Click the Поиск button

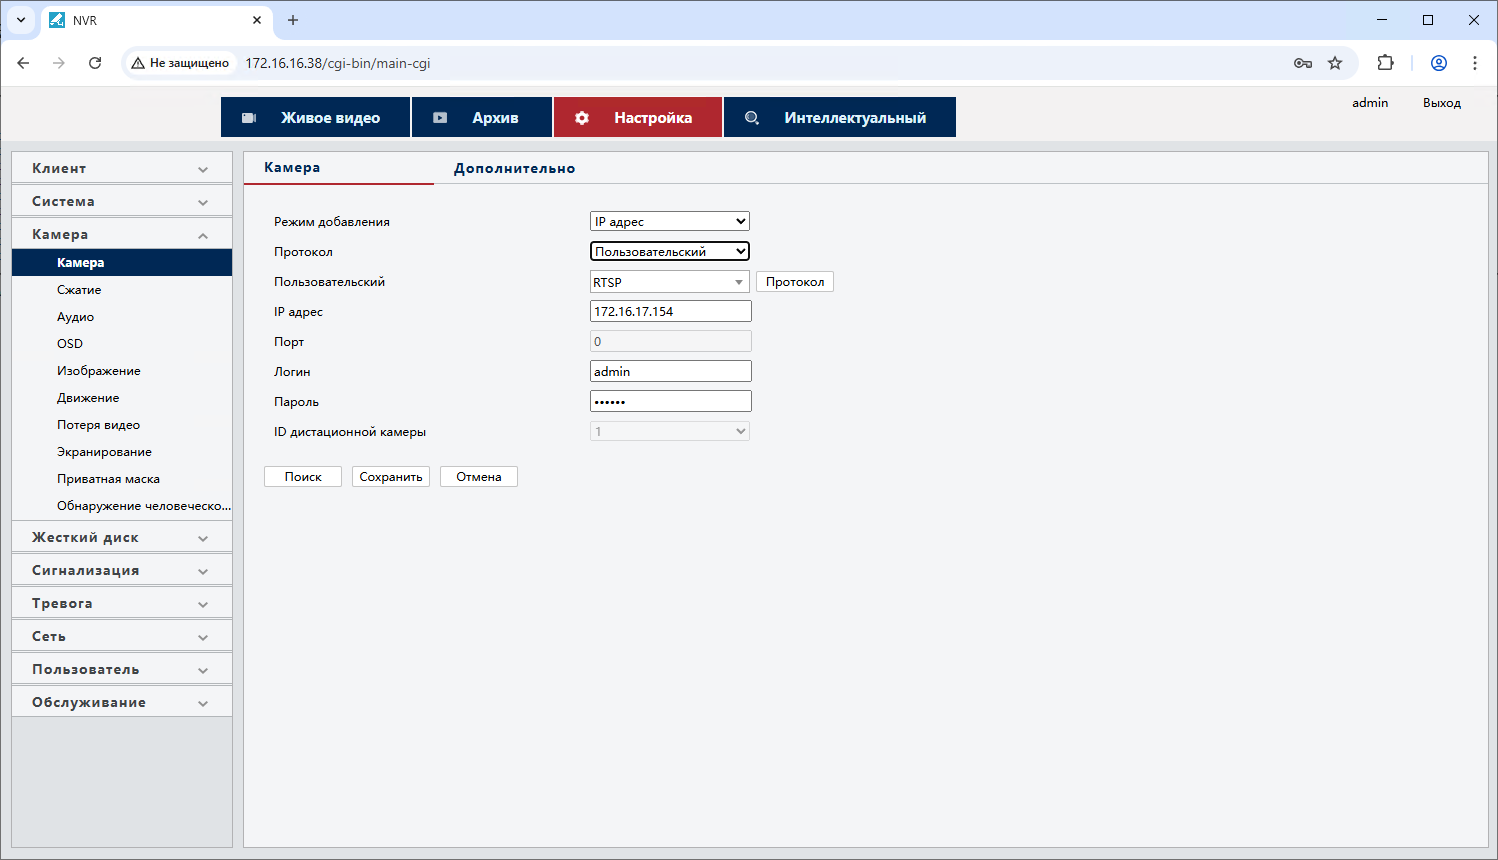pos(303,477)
